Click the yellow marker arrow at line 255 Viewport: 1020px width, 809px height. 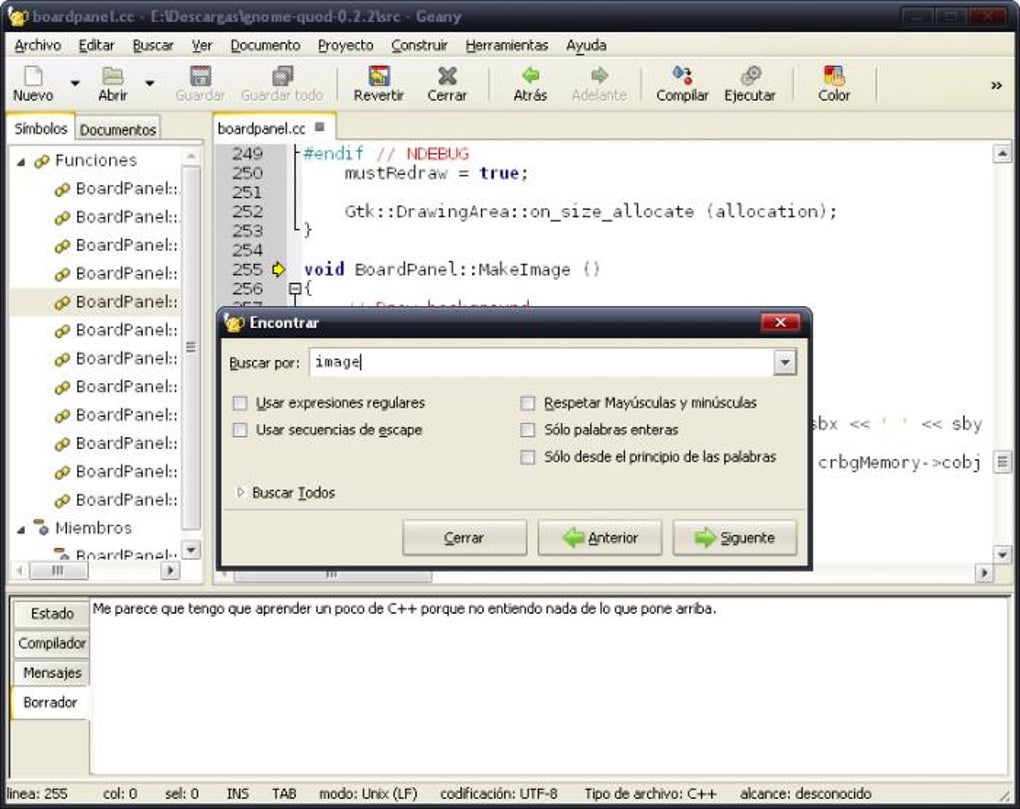[x=278, y=269]
